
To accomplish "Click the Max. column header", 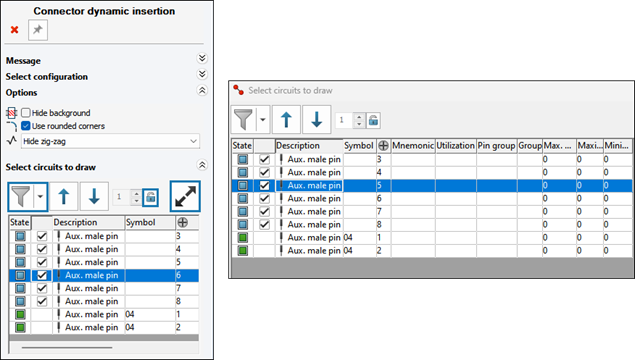I will (560, 145).
